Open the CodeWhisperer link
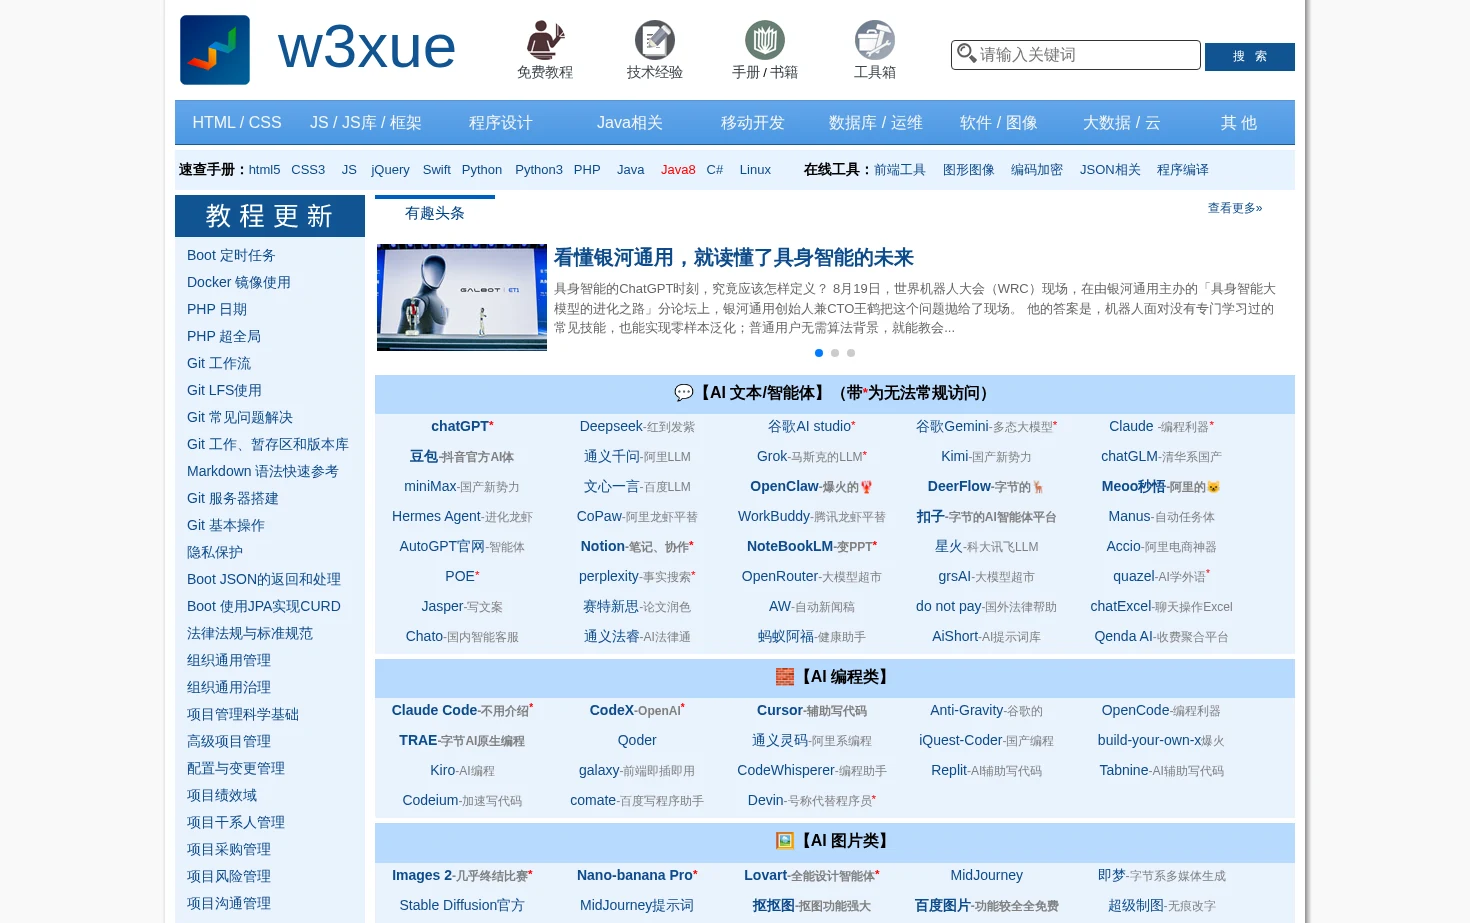The width and height of the screenshot is (1470, 923). click(811, 771)
